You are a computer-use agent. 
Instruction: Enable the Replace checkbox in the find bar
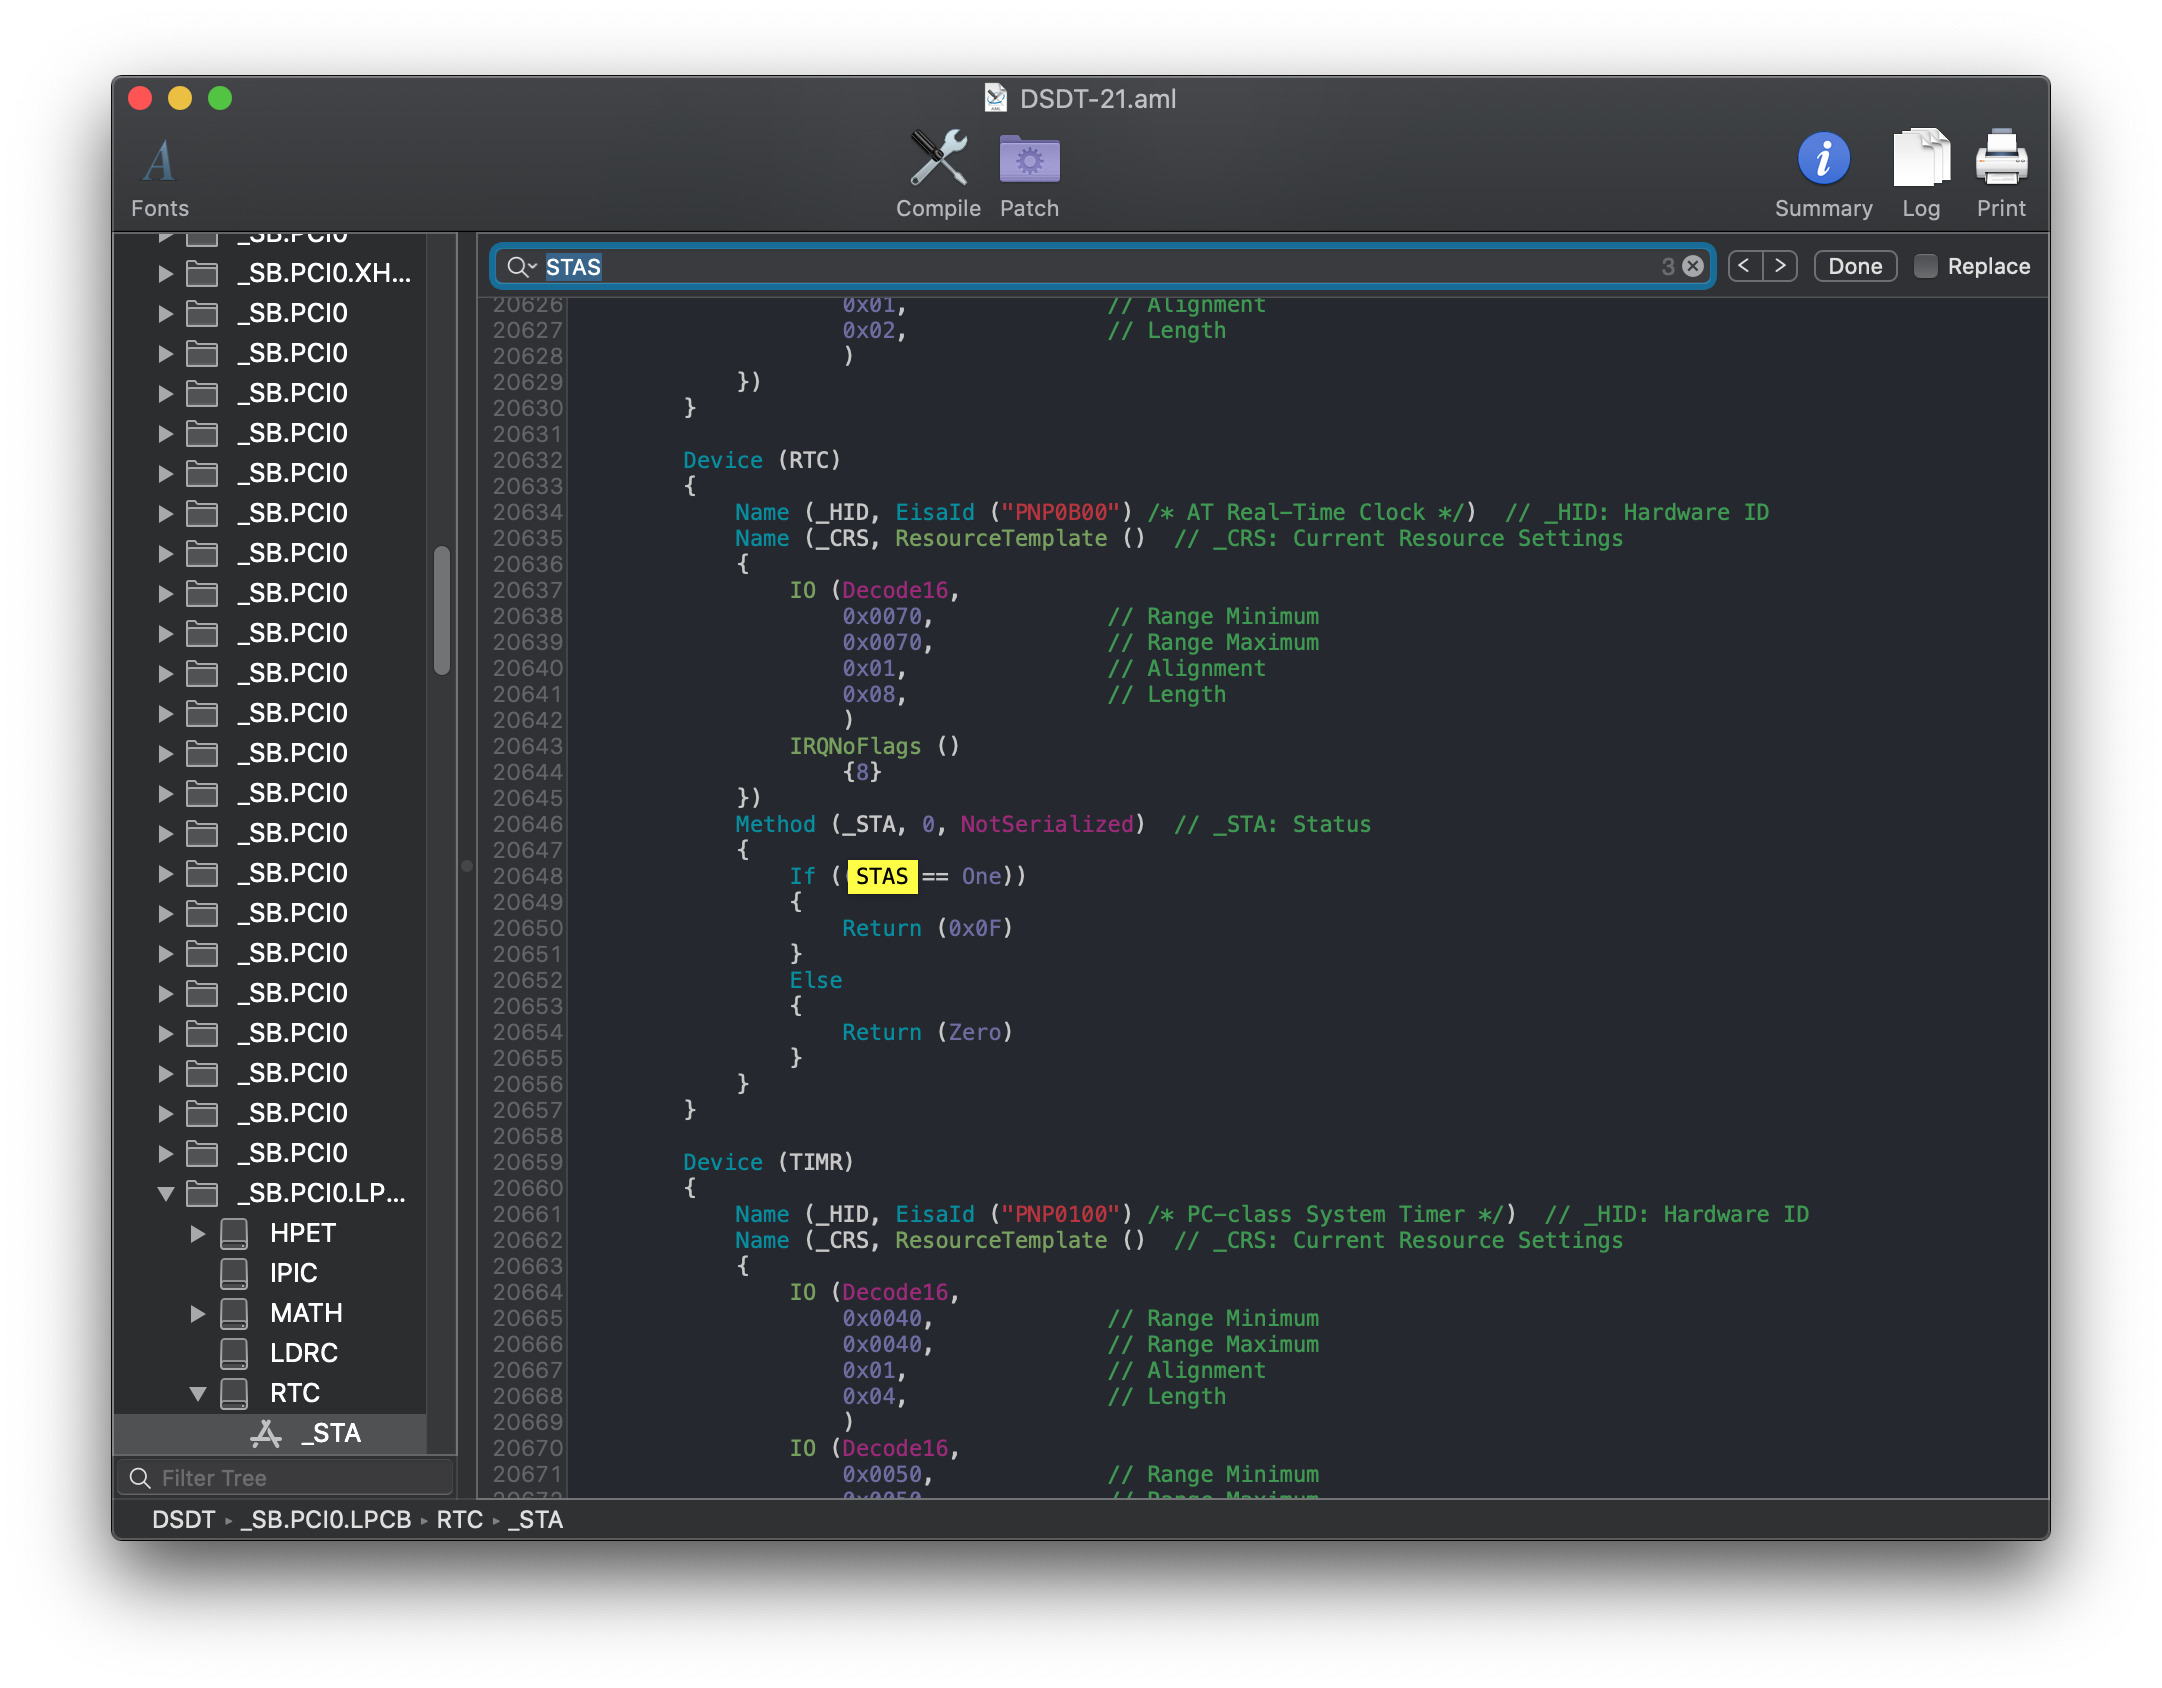[1925, 265]
